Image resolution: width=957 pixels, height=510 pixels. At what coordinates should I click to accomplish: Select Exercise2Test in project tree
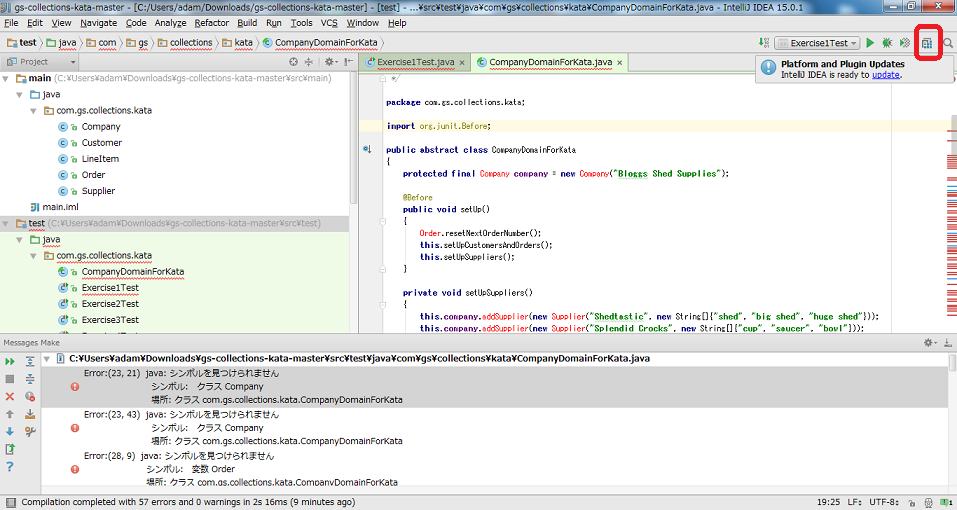pos(110,304)
